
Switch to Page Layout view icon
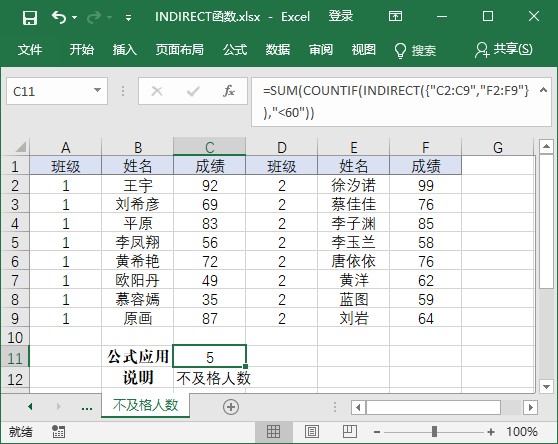(312, 432)
